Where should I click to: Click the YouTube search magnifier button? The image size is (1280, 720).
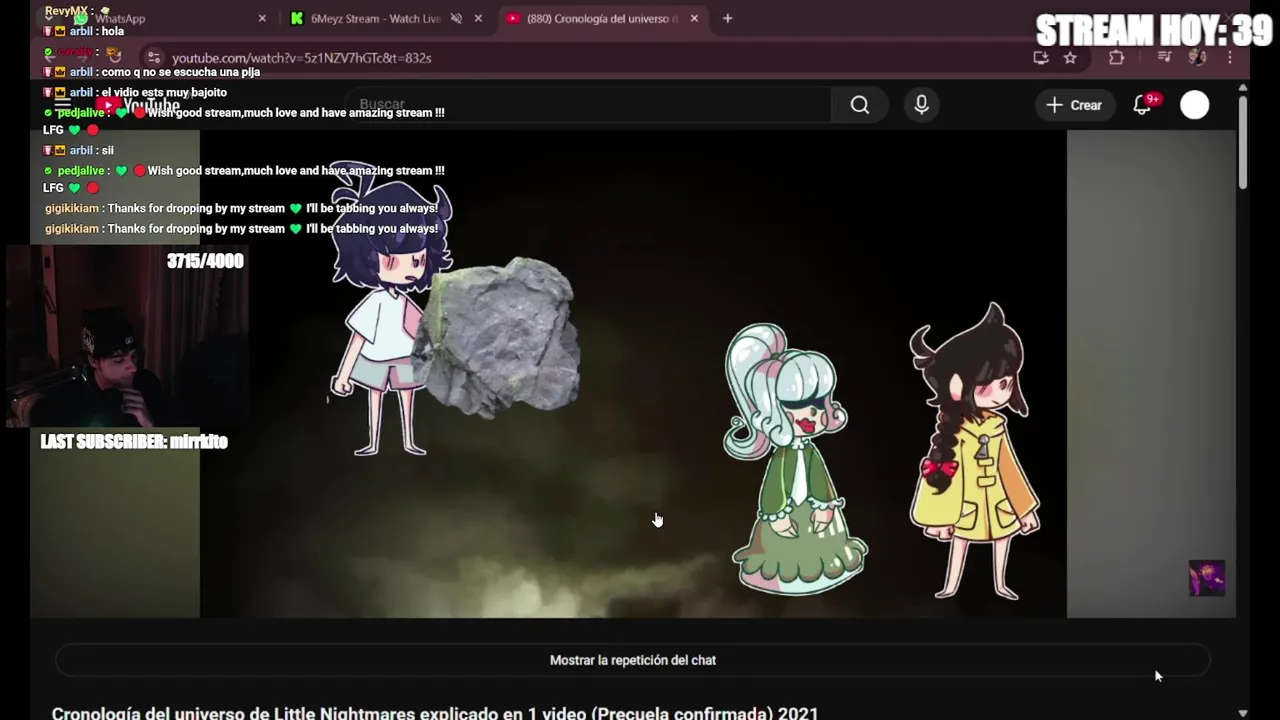click(x=860, y=105)
